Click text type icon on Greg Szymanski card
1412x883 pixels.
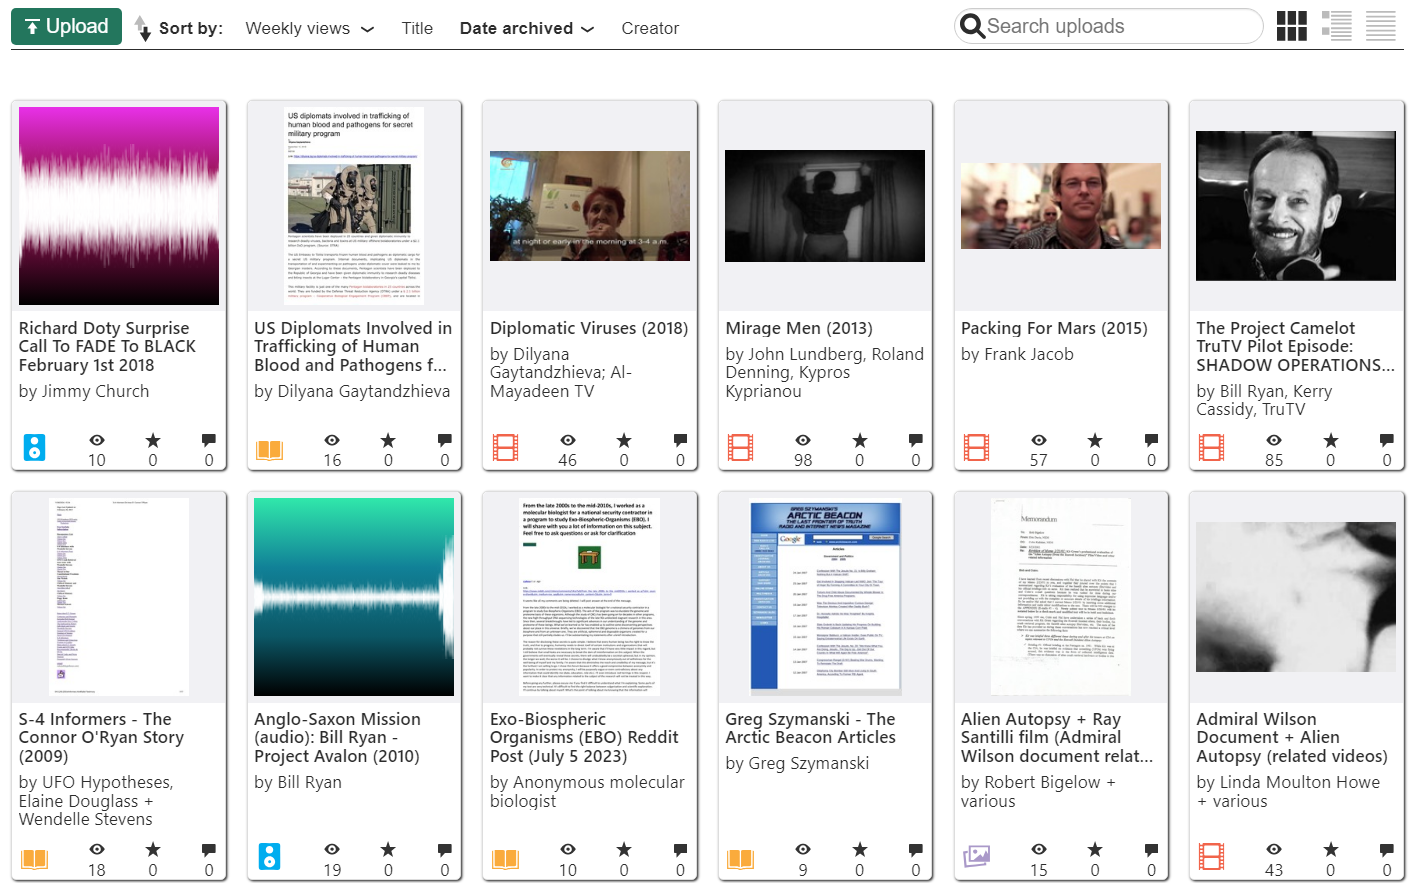point(741,858)
